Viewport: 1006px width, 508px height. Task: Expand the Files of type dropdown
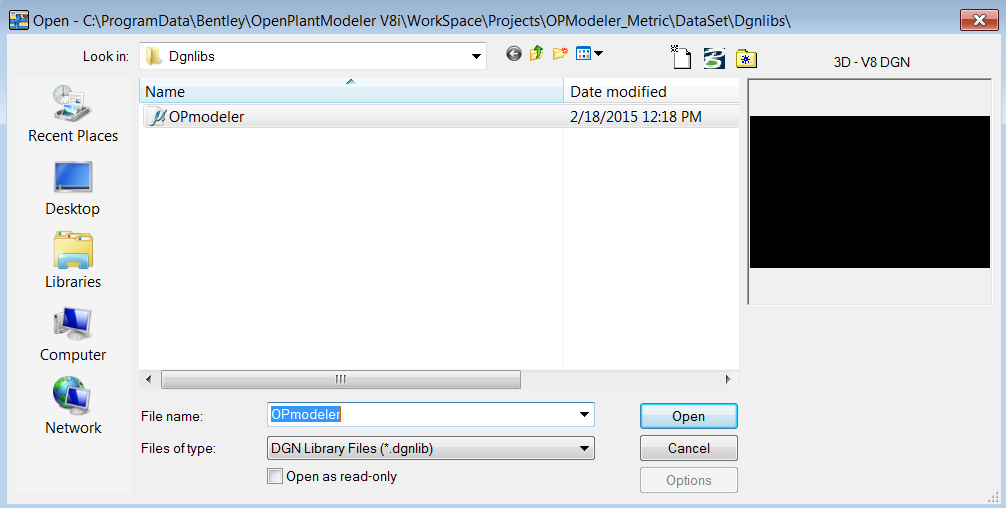click(584, 448)
